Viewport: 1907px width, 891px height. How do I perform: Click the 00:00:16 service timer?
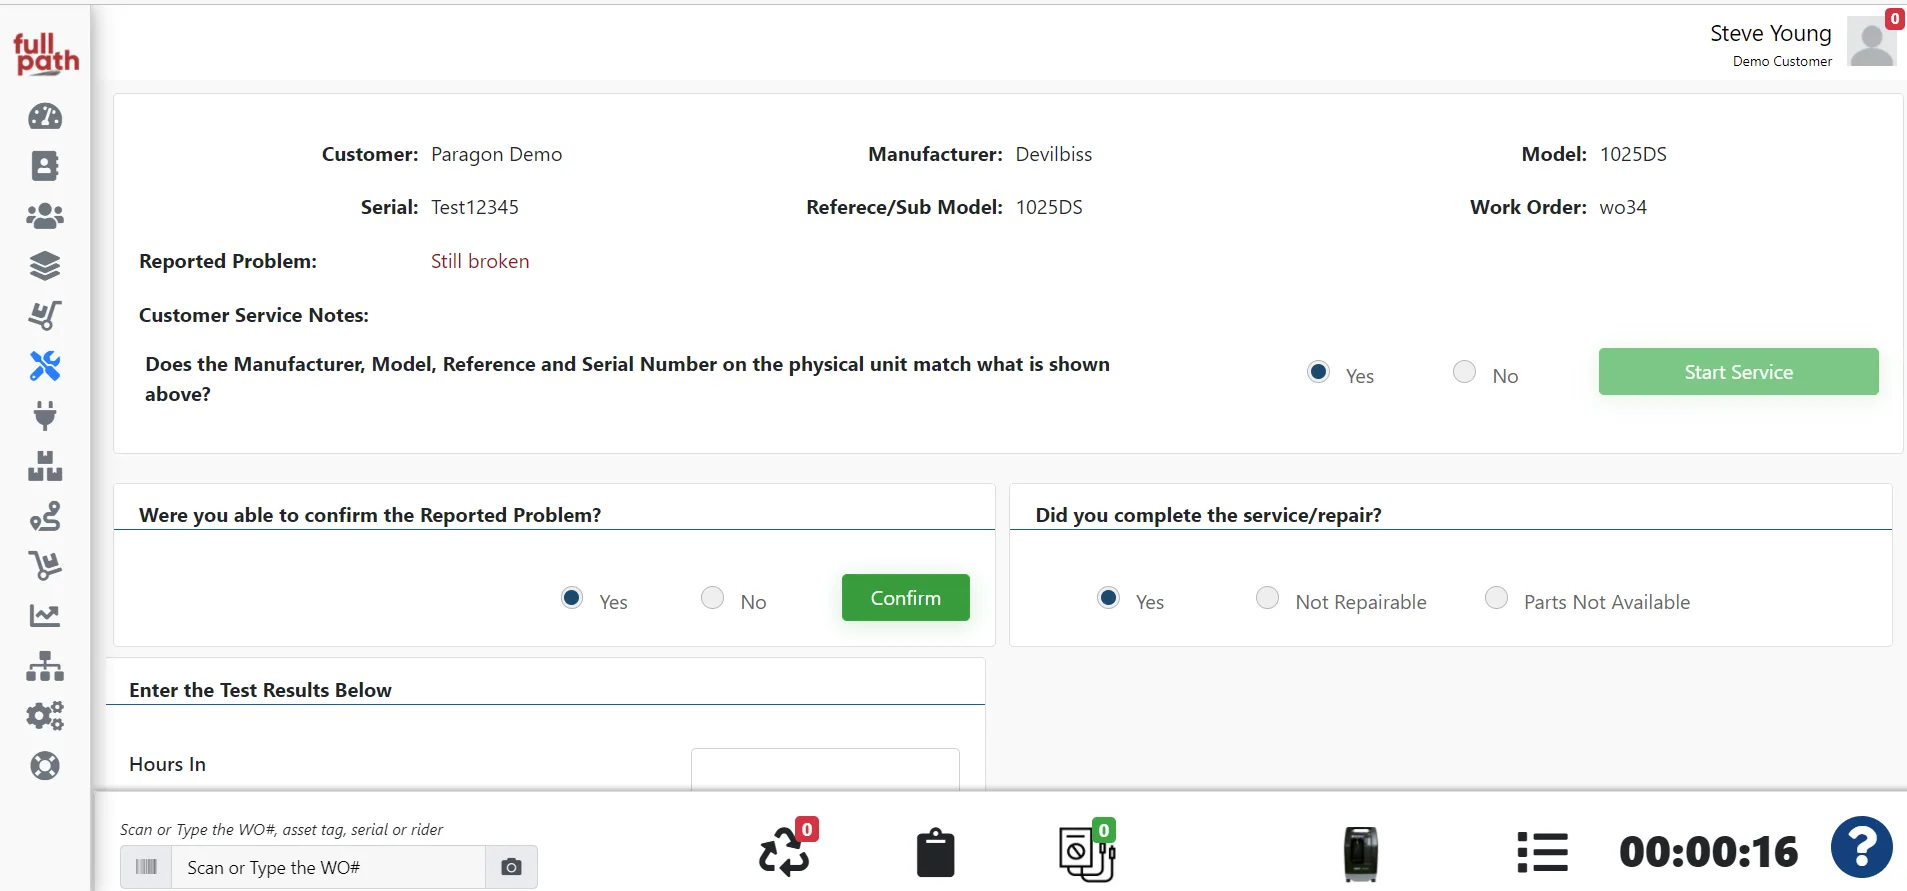pos(1708,852)
